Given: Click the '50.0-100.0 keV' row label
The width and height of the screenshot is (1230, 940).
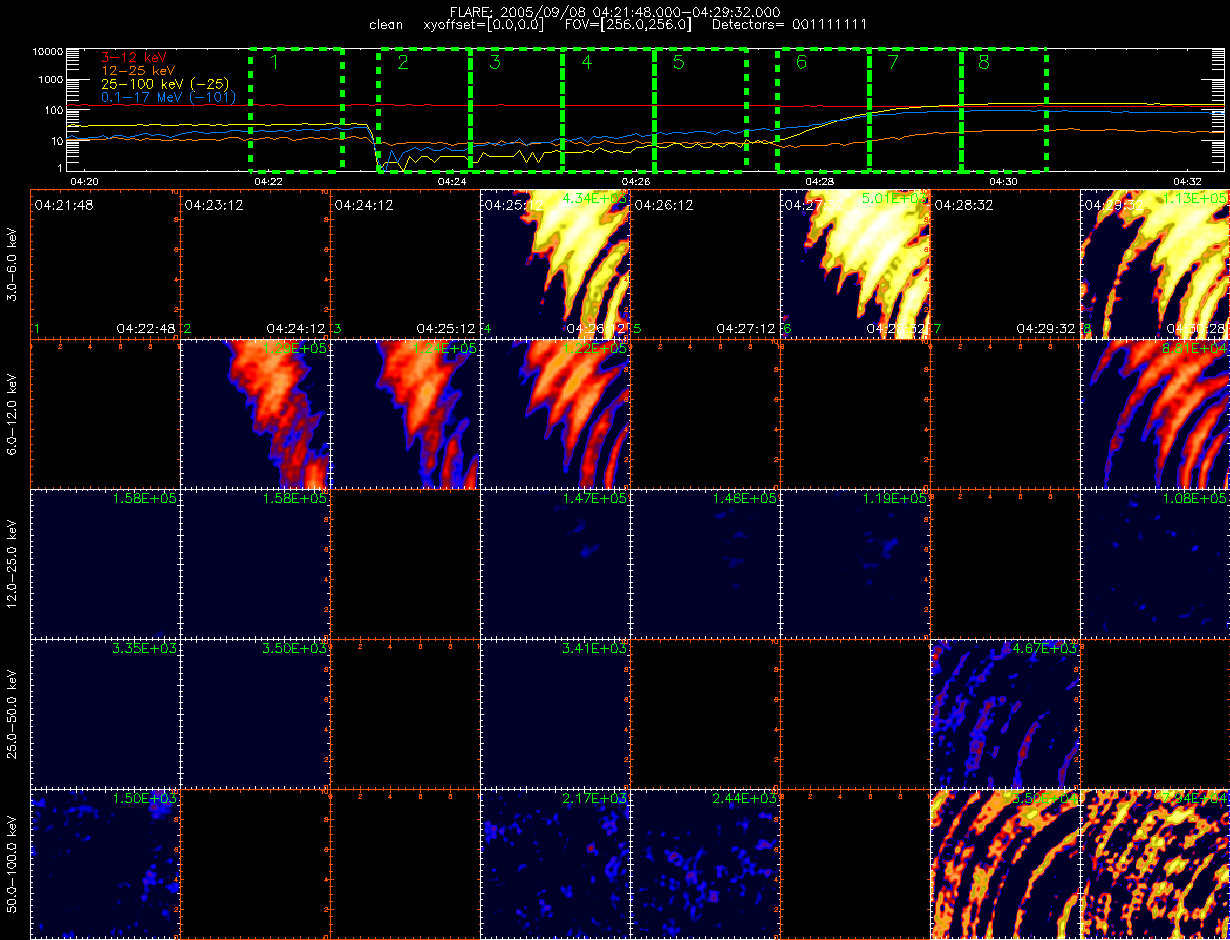Looking at the screenshot, I should tap(12, 863).
